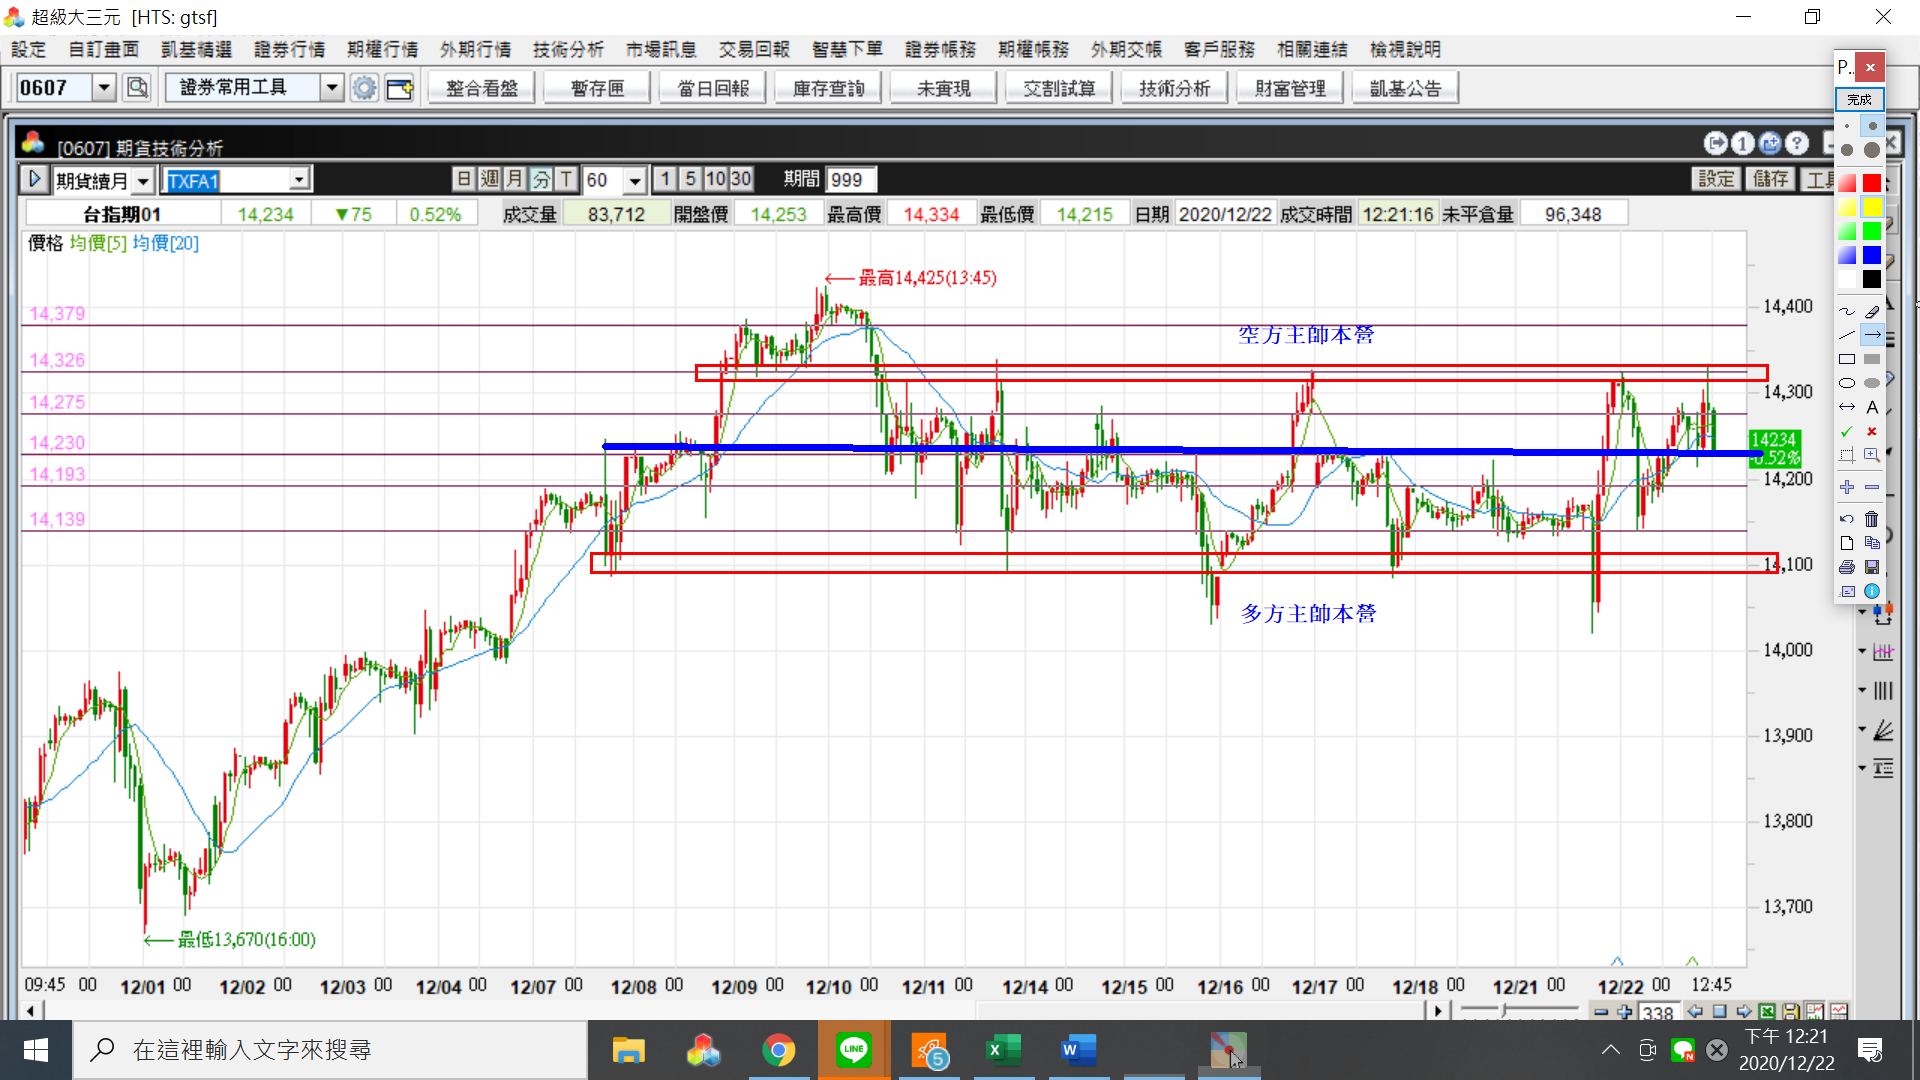Open the 60 minute interval dropdown
This screenshot has width=1920, height=1080.
click(634, 181)
